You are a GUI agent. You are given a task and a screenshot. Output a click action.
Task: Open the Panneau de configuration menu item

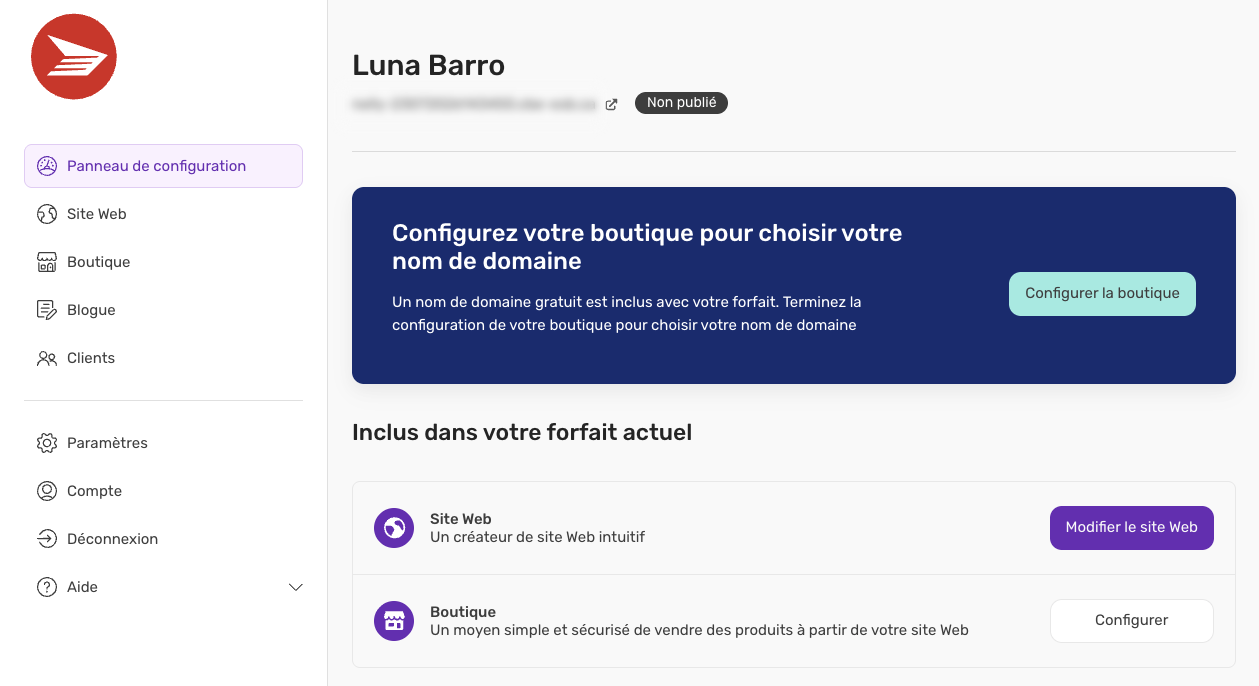(x=164, y=166)
